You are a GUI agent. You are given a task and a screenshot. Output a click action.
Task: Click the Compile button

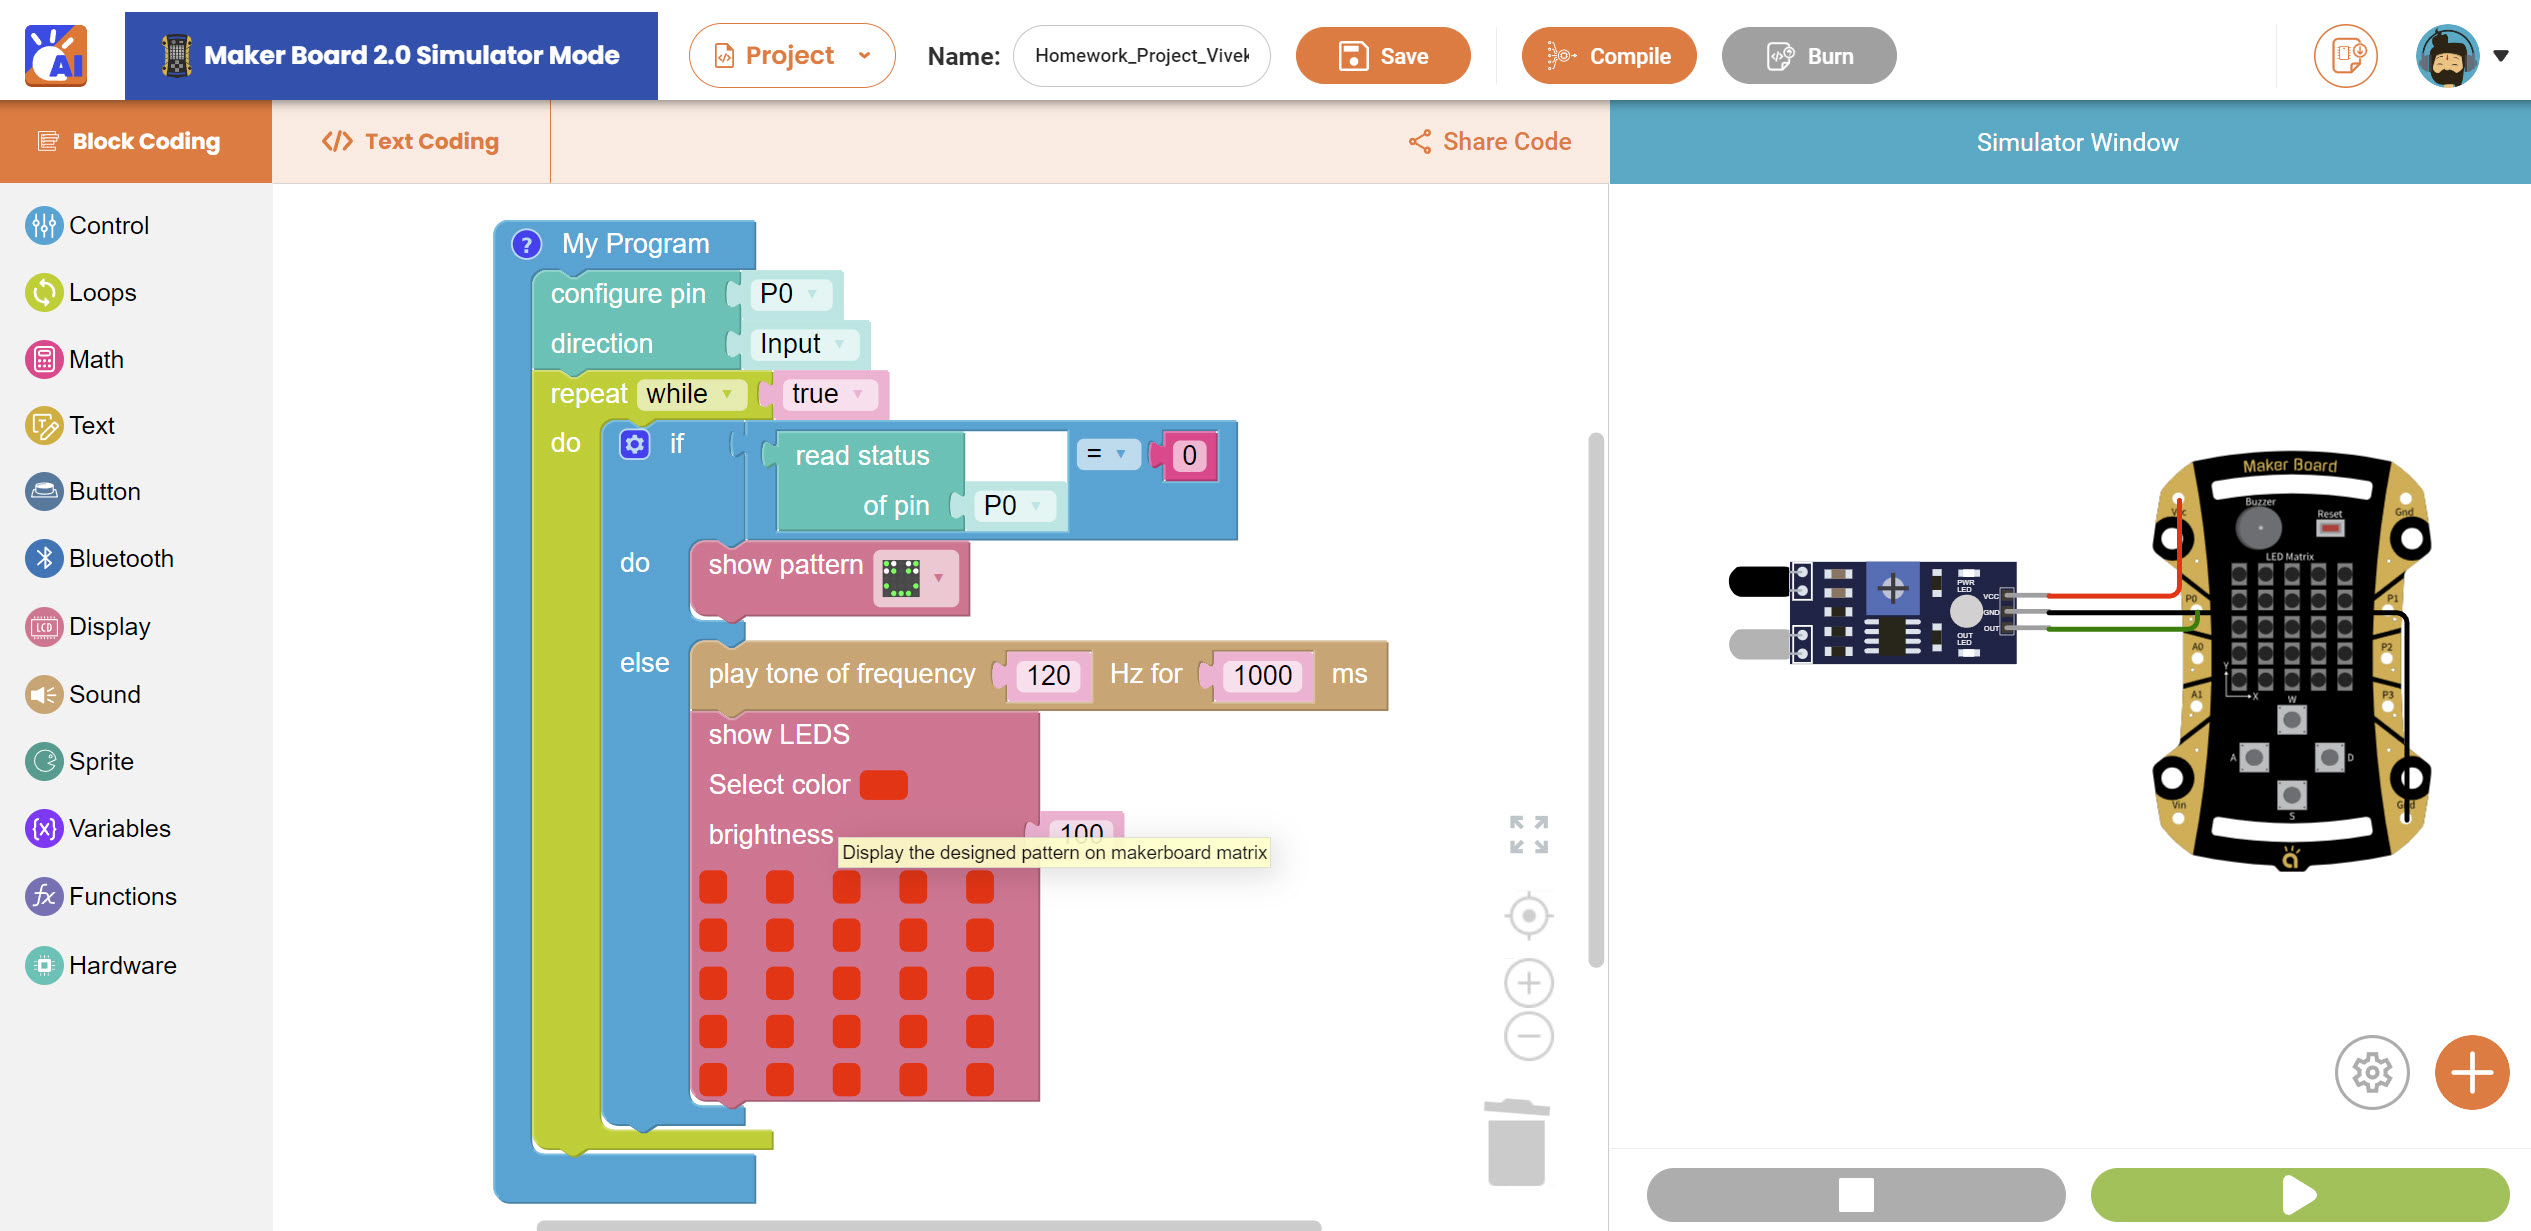click(x=1608, y=56)
